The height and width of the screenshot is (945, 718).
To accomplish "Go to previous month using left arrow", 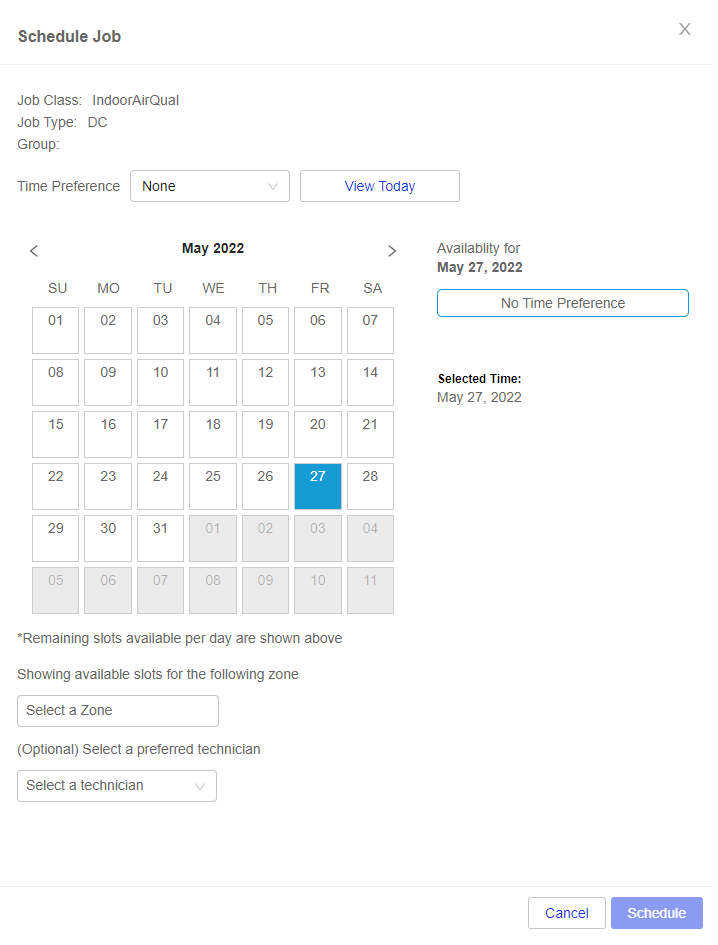I will click(34, 251).
